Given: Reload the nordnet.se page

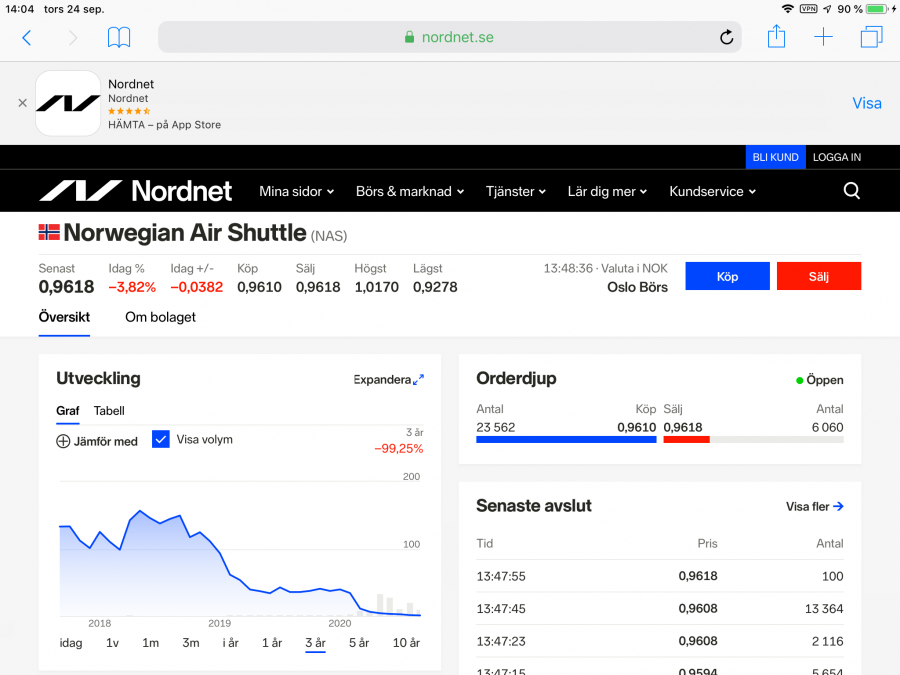Looking at the screenshot, I should point(726,38).
